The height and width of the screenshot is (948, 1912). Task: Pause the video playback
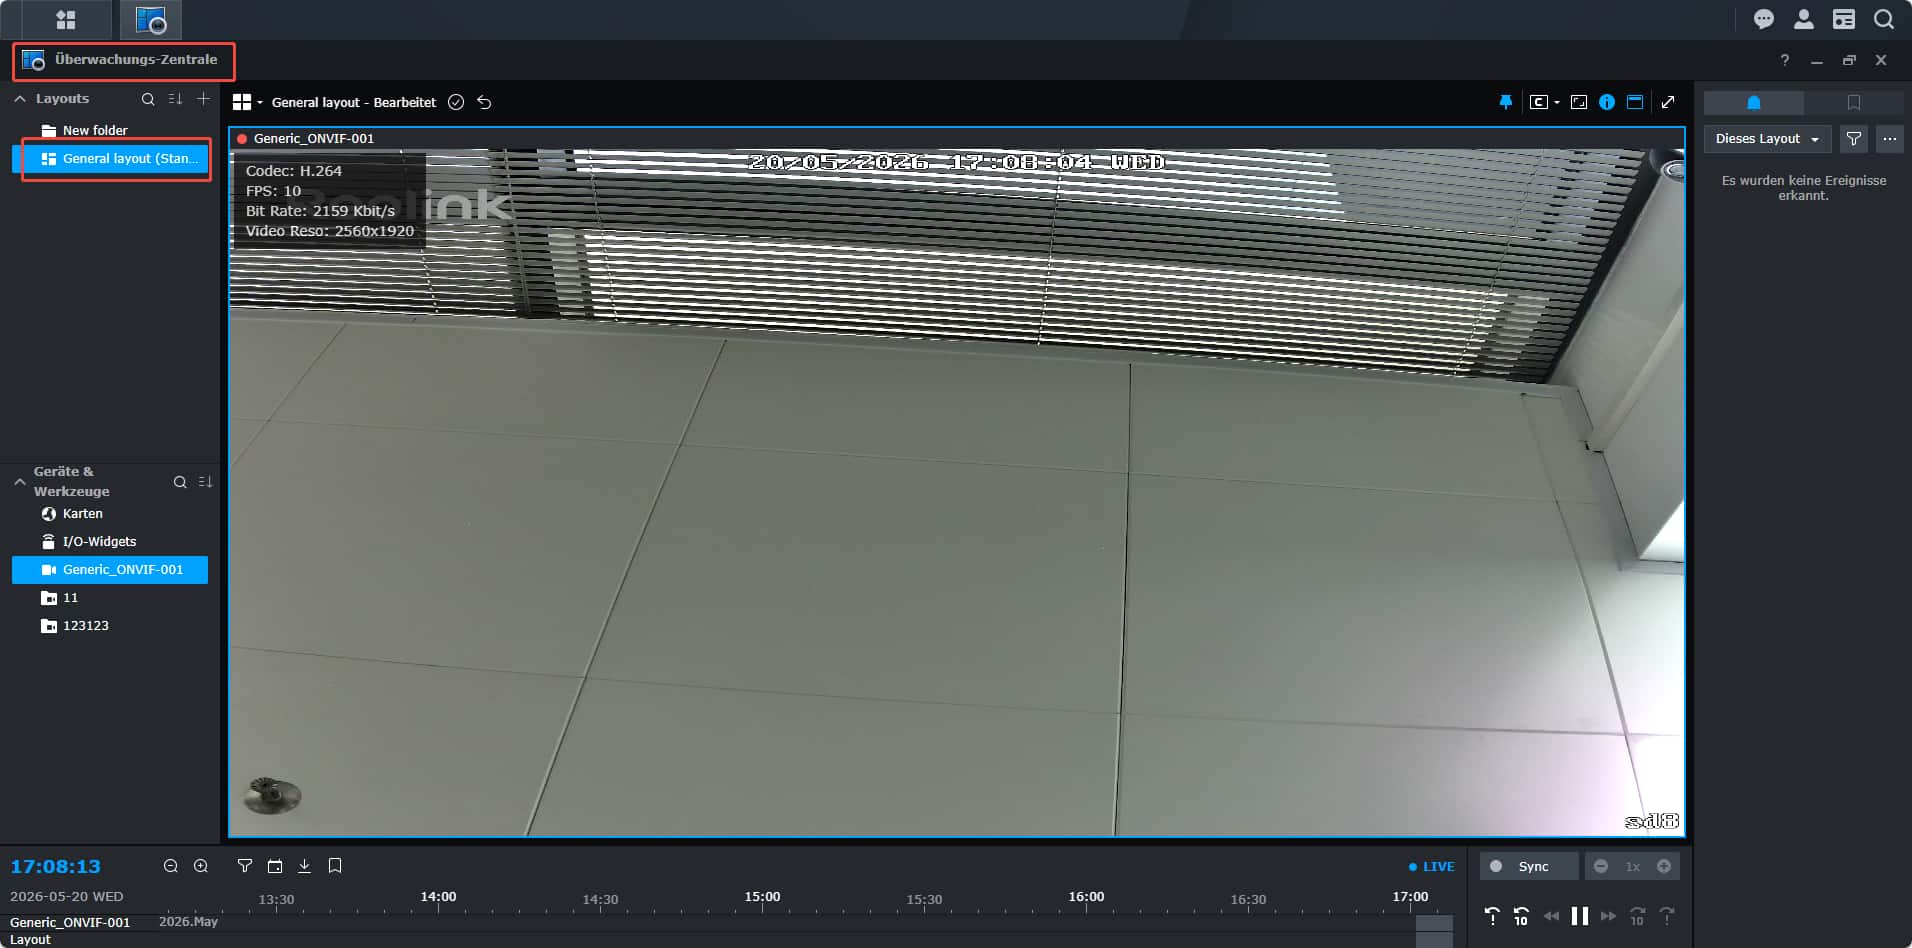coord(1580,916)
